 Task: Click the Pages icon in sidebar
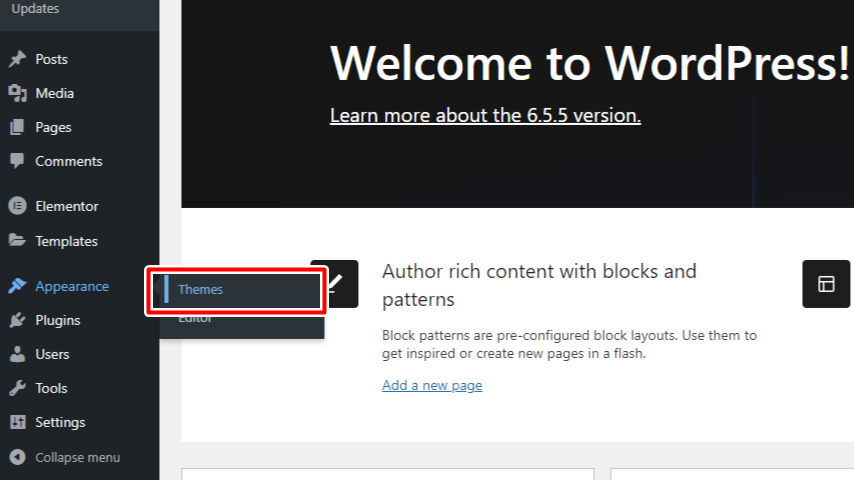[17, 127]
